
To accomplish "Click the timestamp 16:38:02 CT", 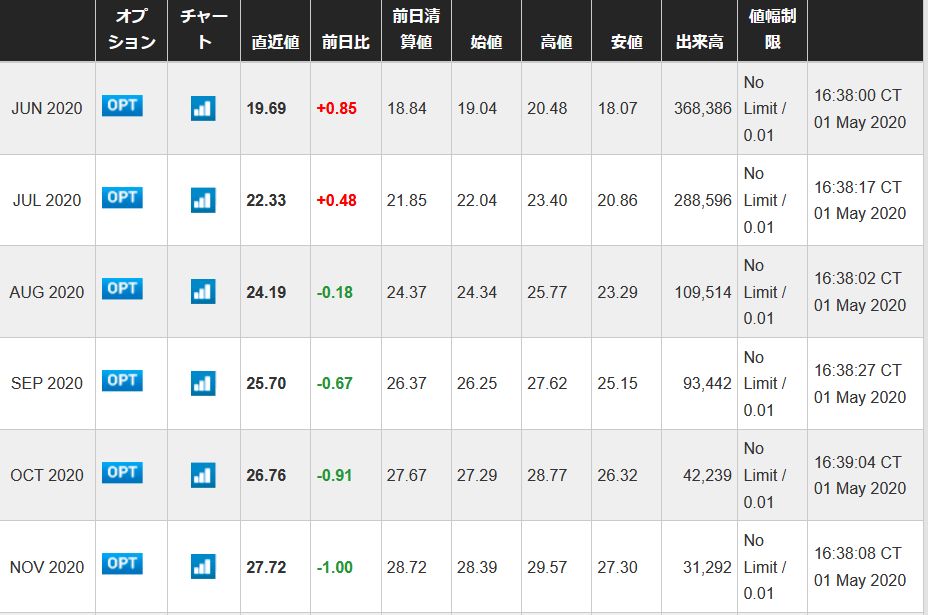I will point(858,278).
